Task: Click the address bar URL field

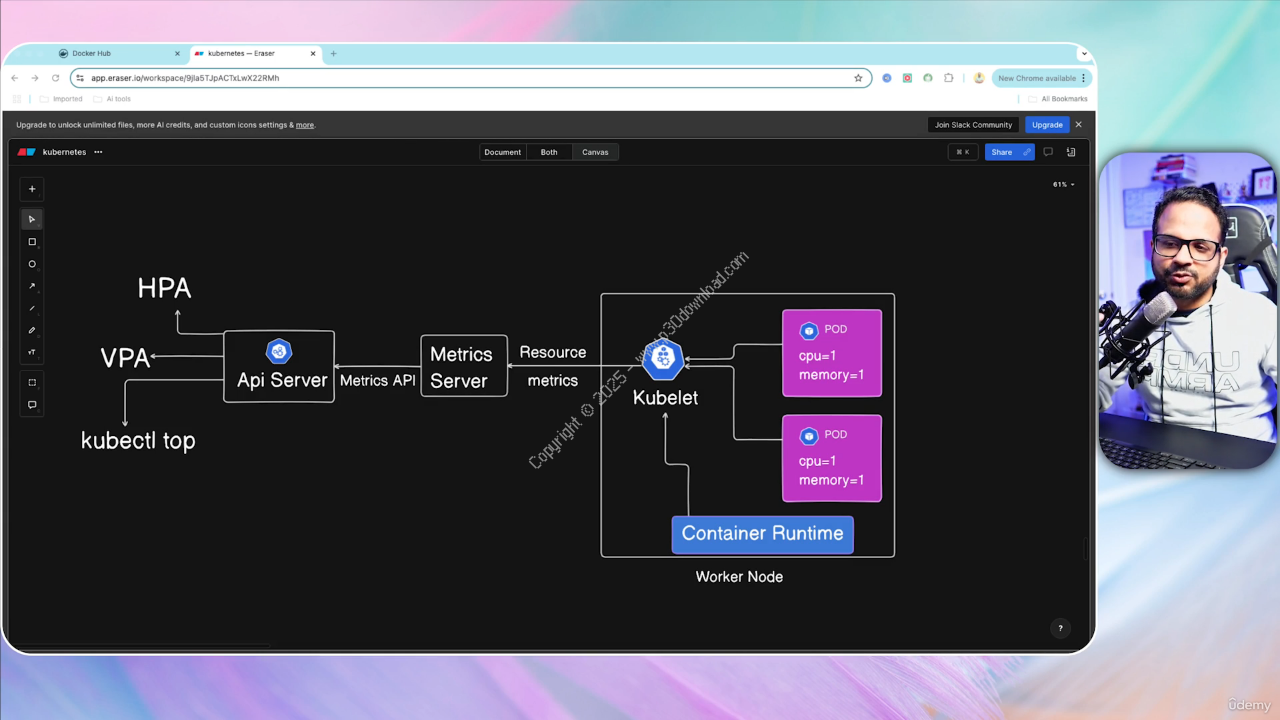Action: (470, 78)
